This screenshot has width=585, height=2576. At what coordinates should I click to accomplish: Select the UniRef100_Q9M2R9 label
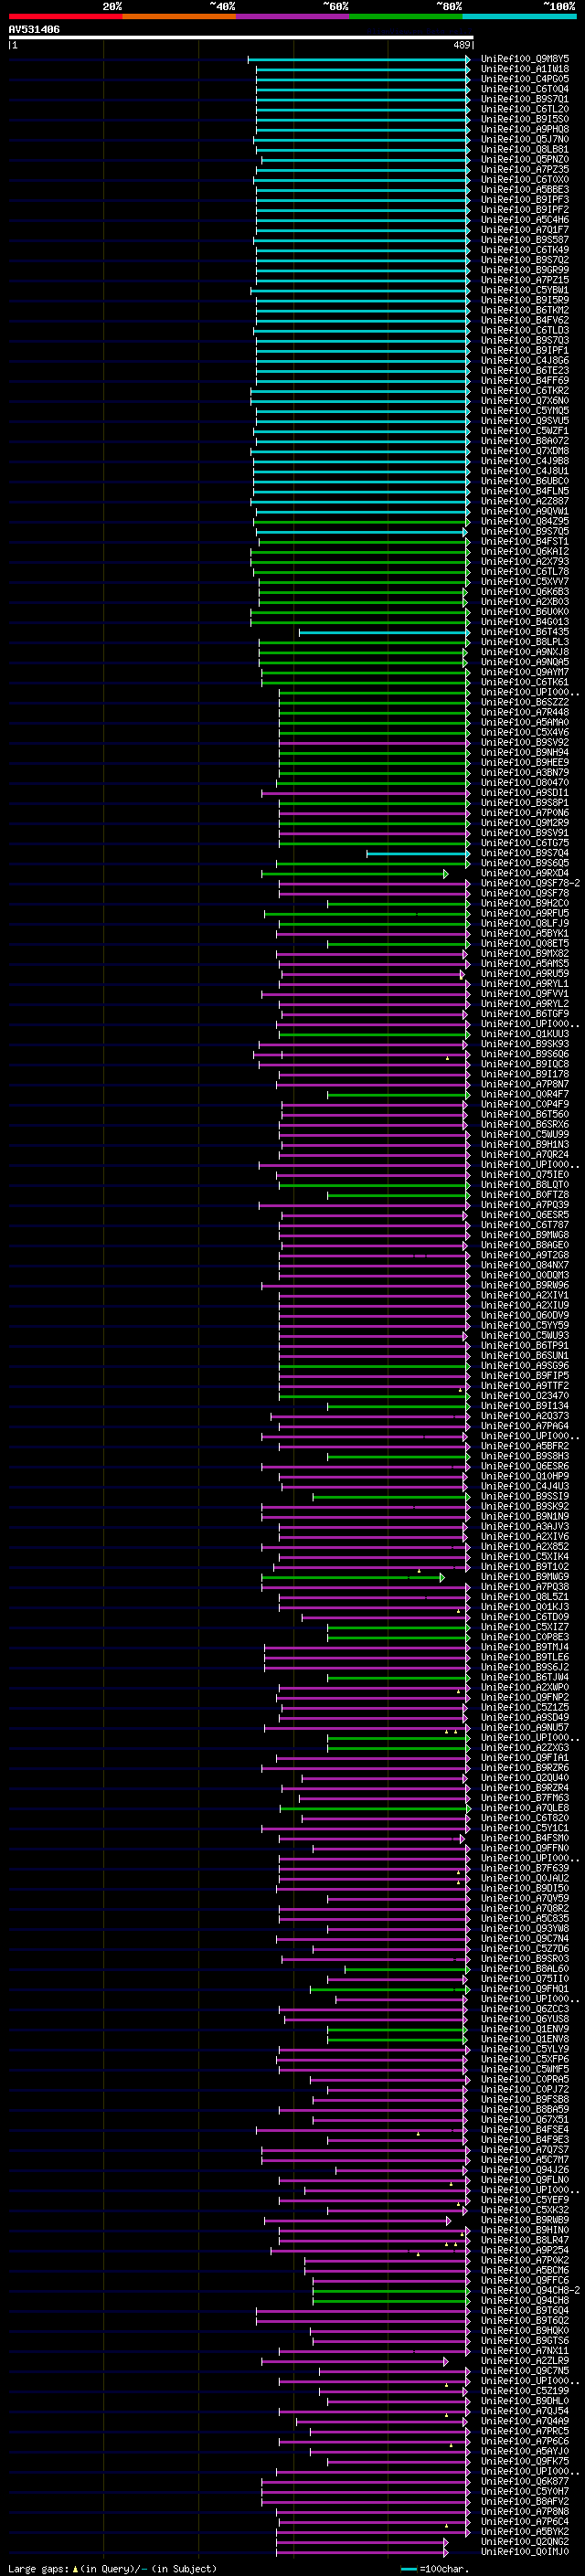(x=524, y=823)
